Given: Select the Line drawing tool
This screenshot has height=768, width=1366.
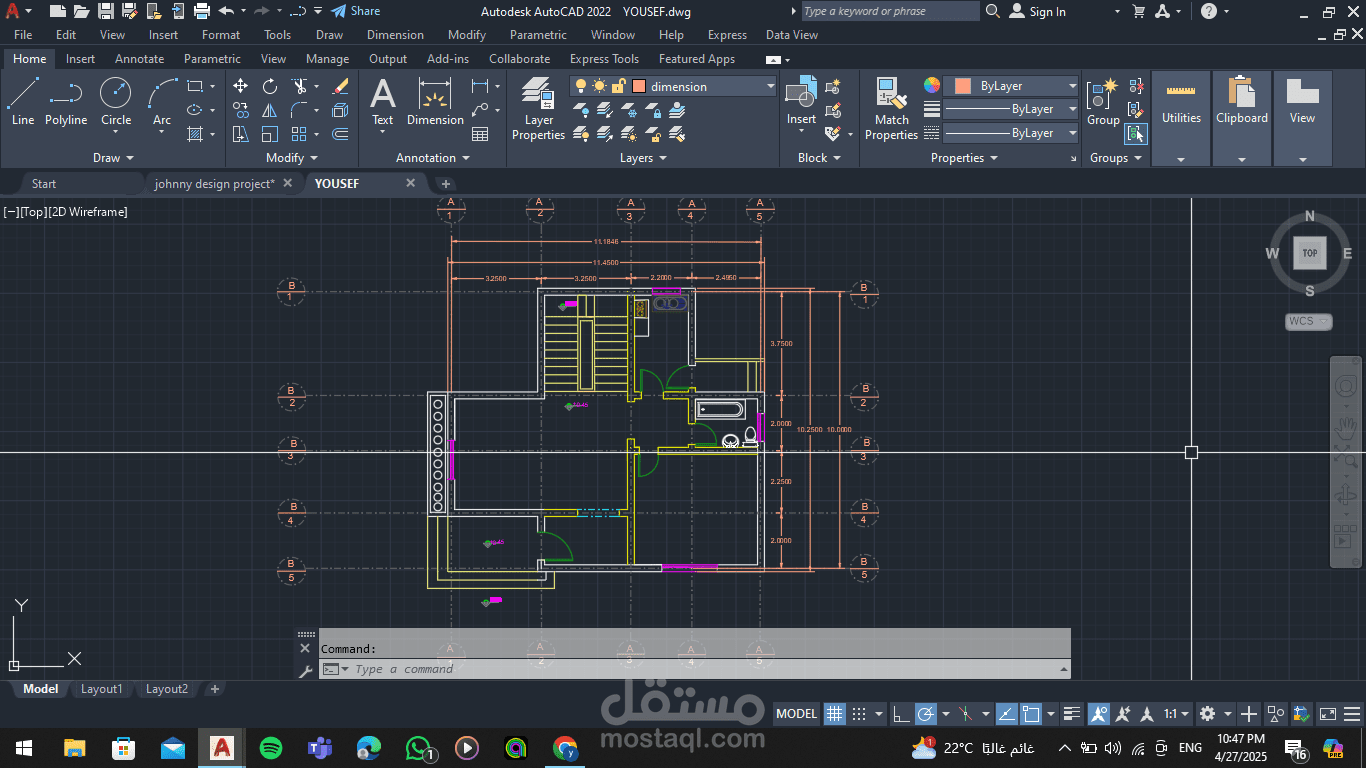Looking at the screenshot, I should [x=22, y=102].
